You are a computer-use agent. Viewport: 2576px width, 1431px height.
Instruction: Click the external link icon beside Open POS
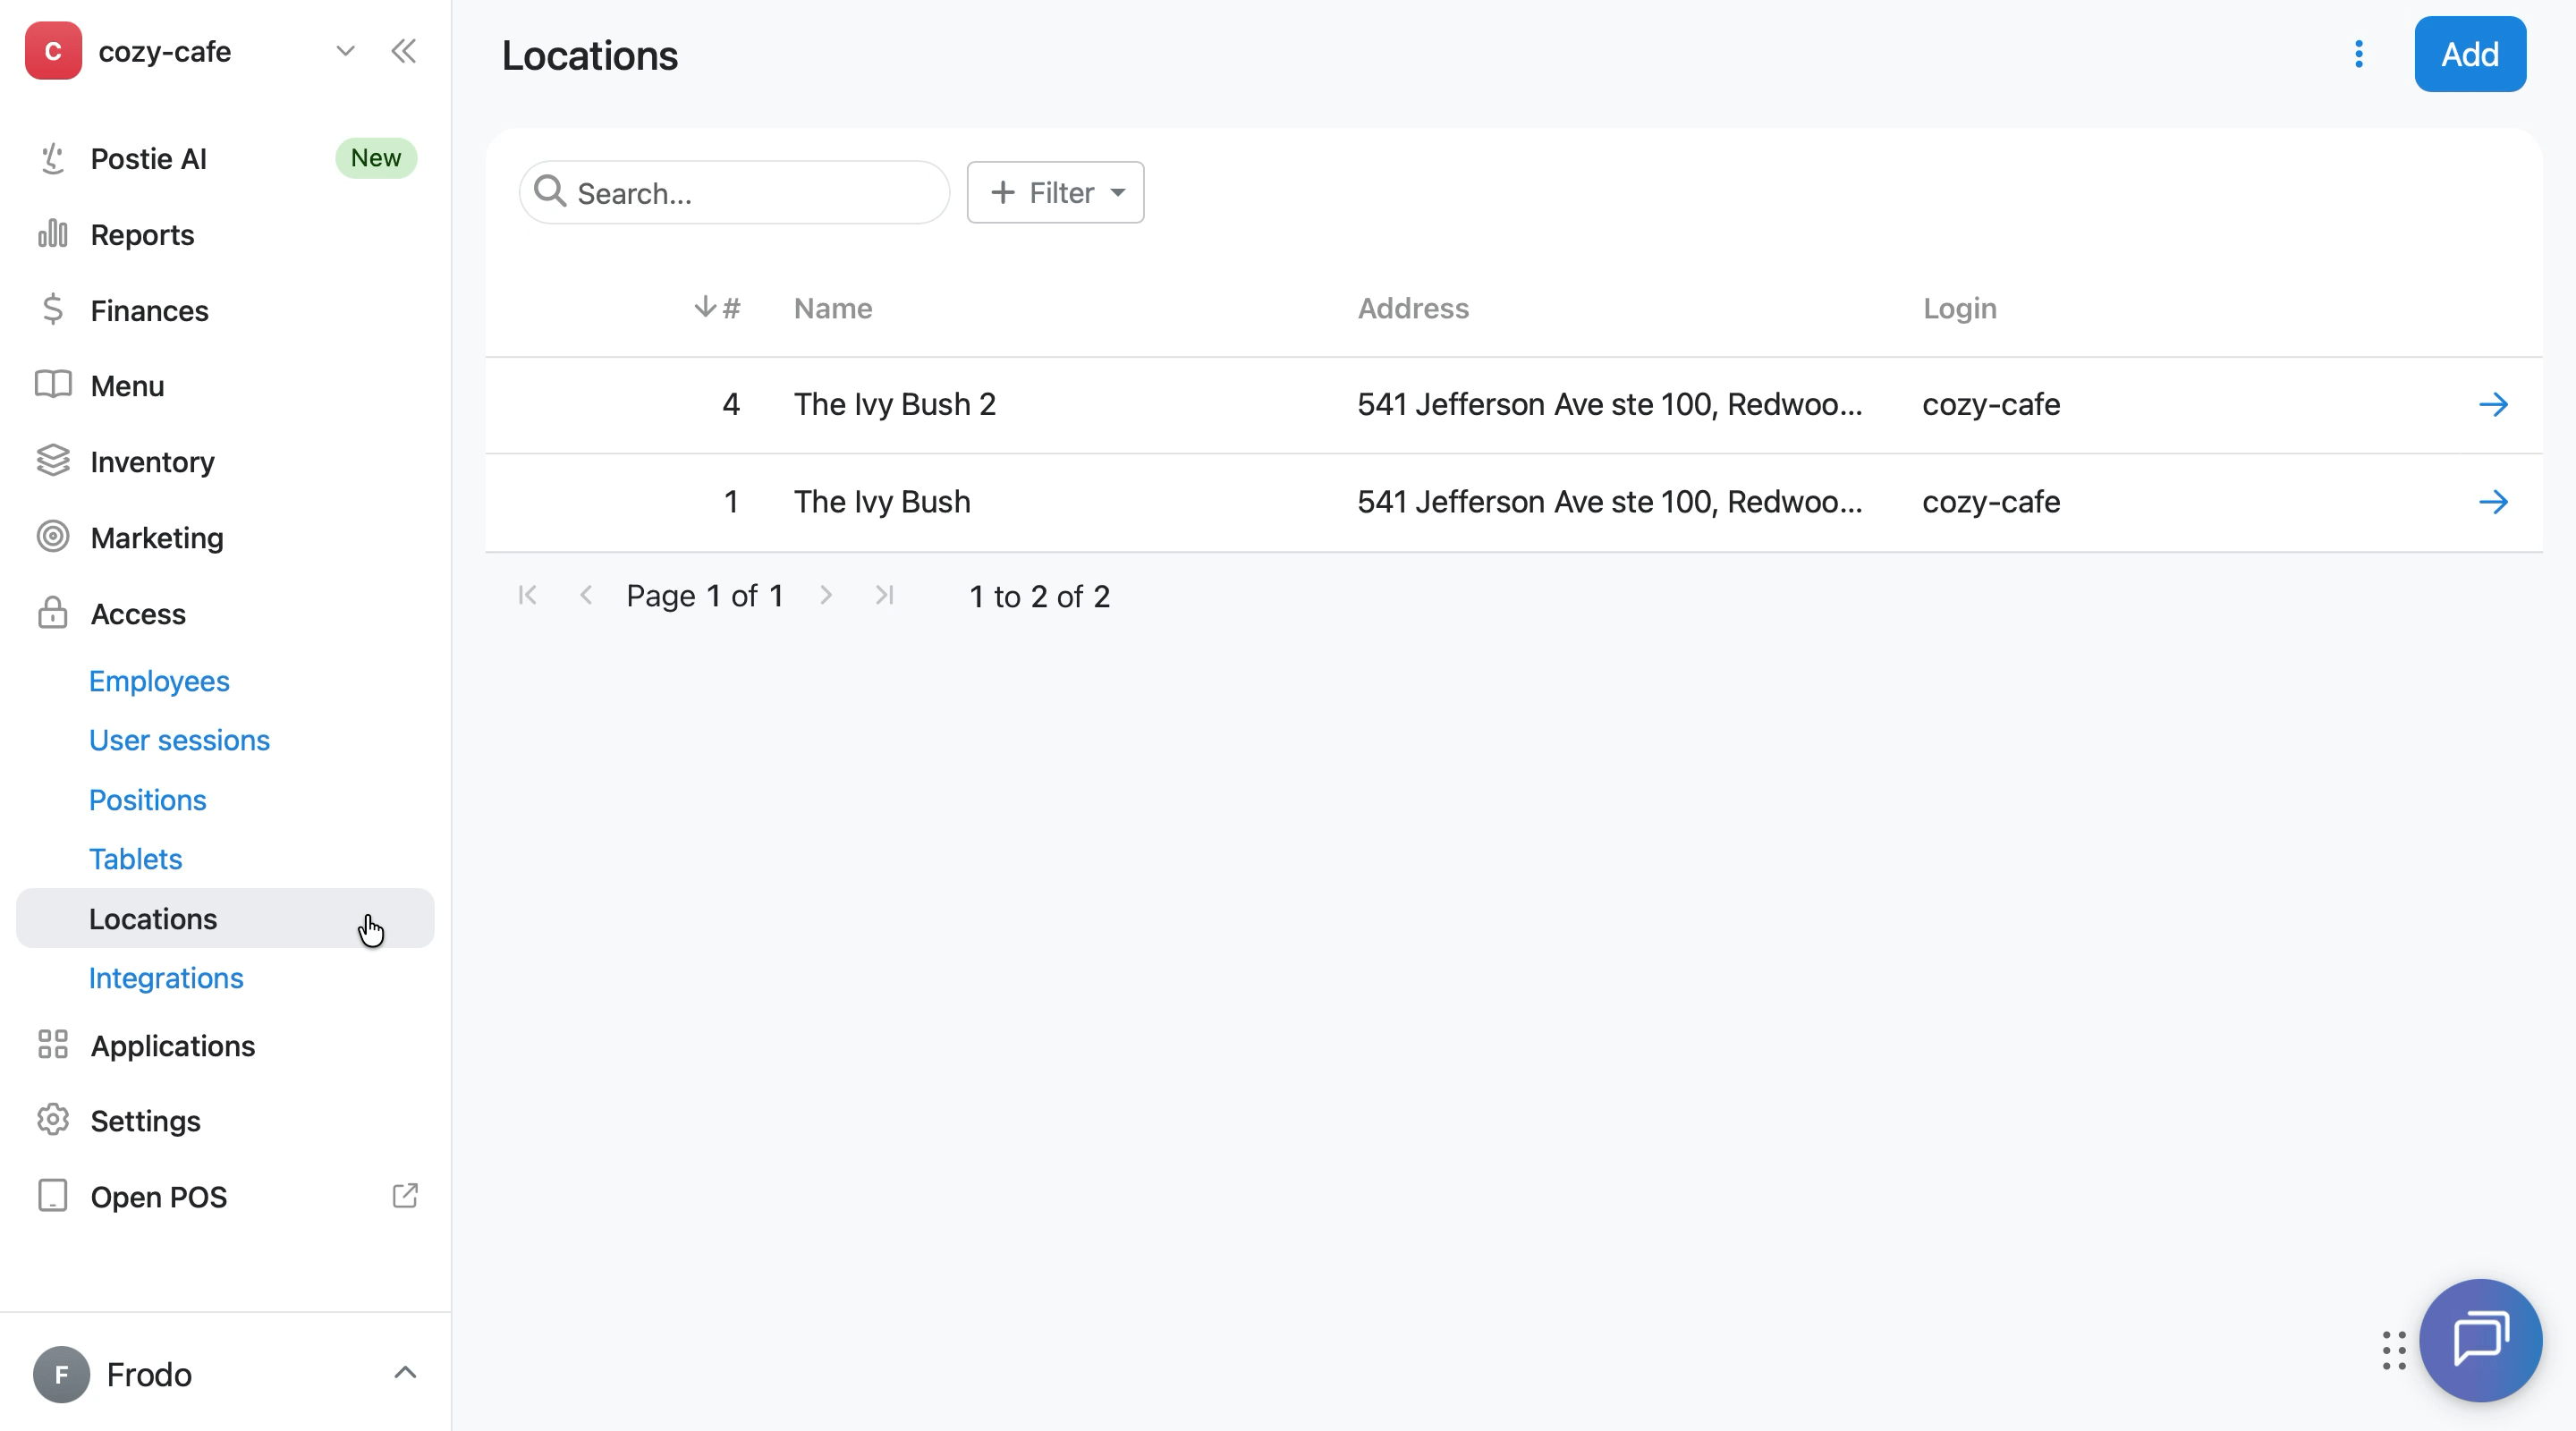405,1196
